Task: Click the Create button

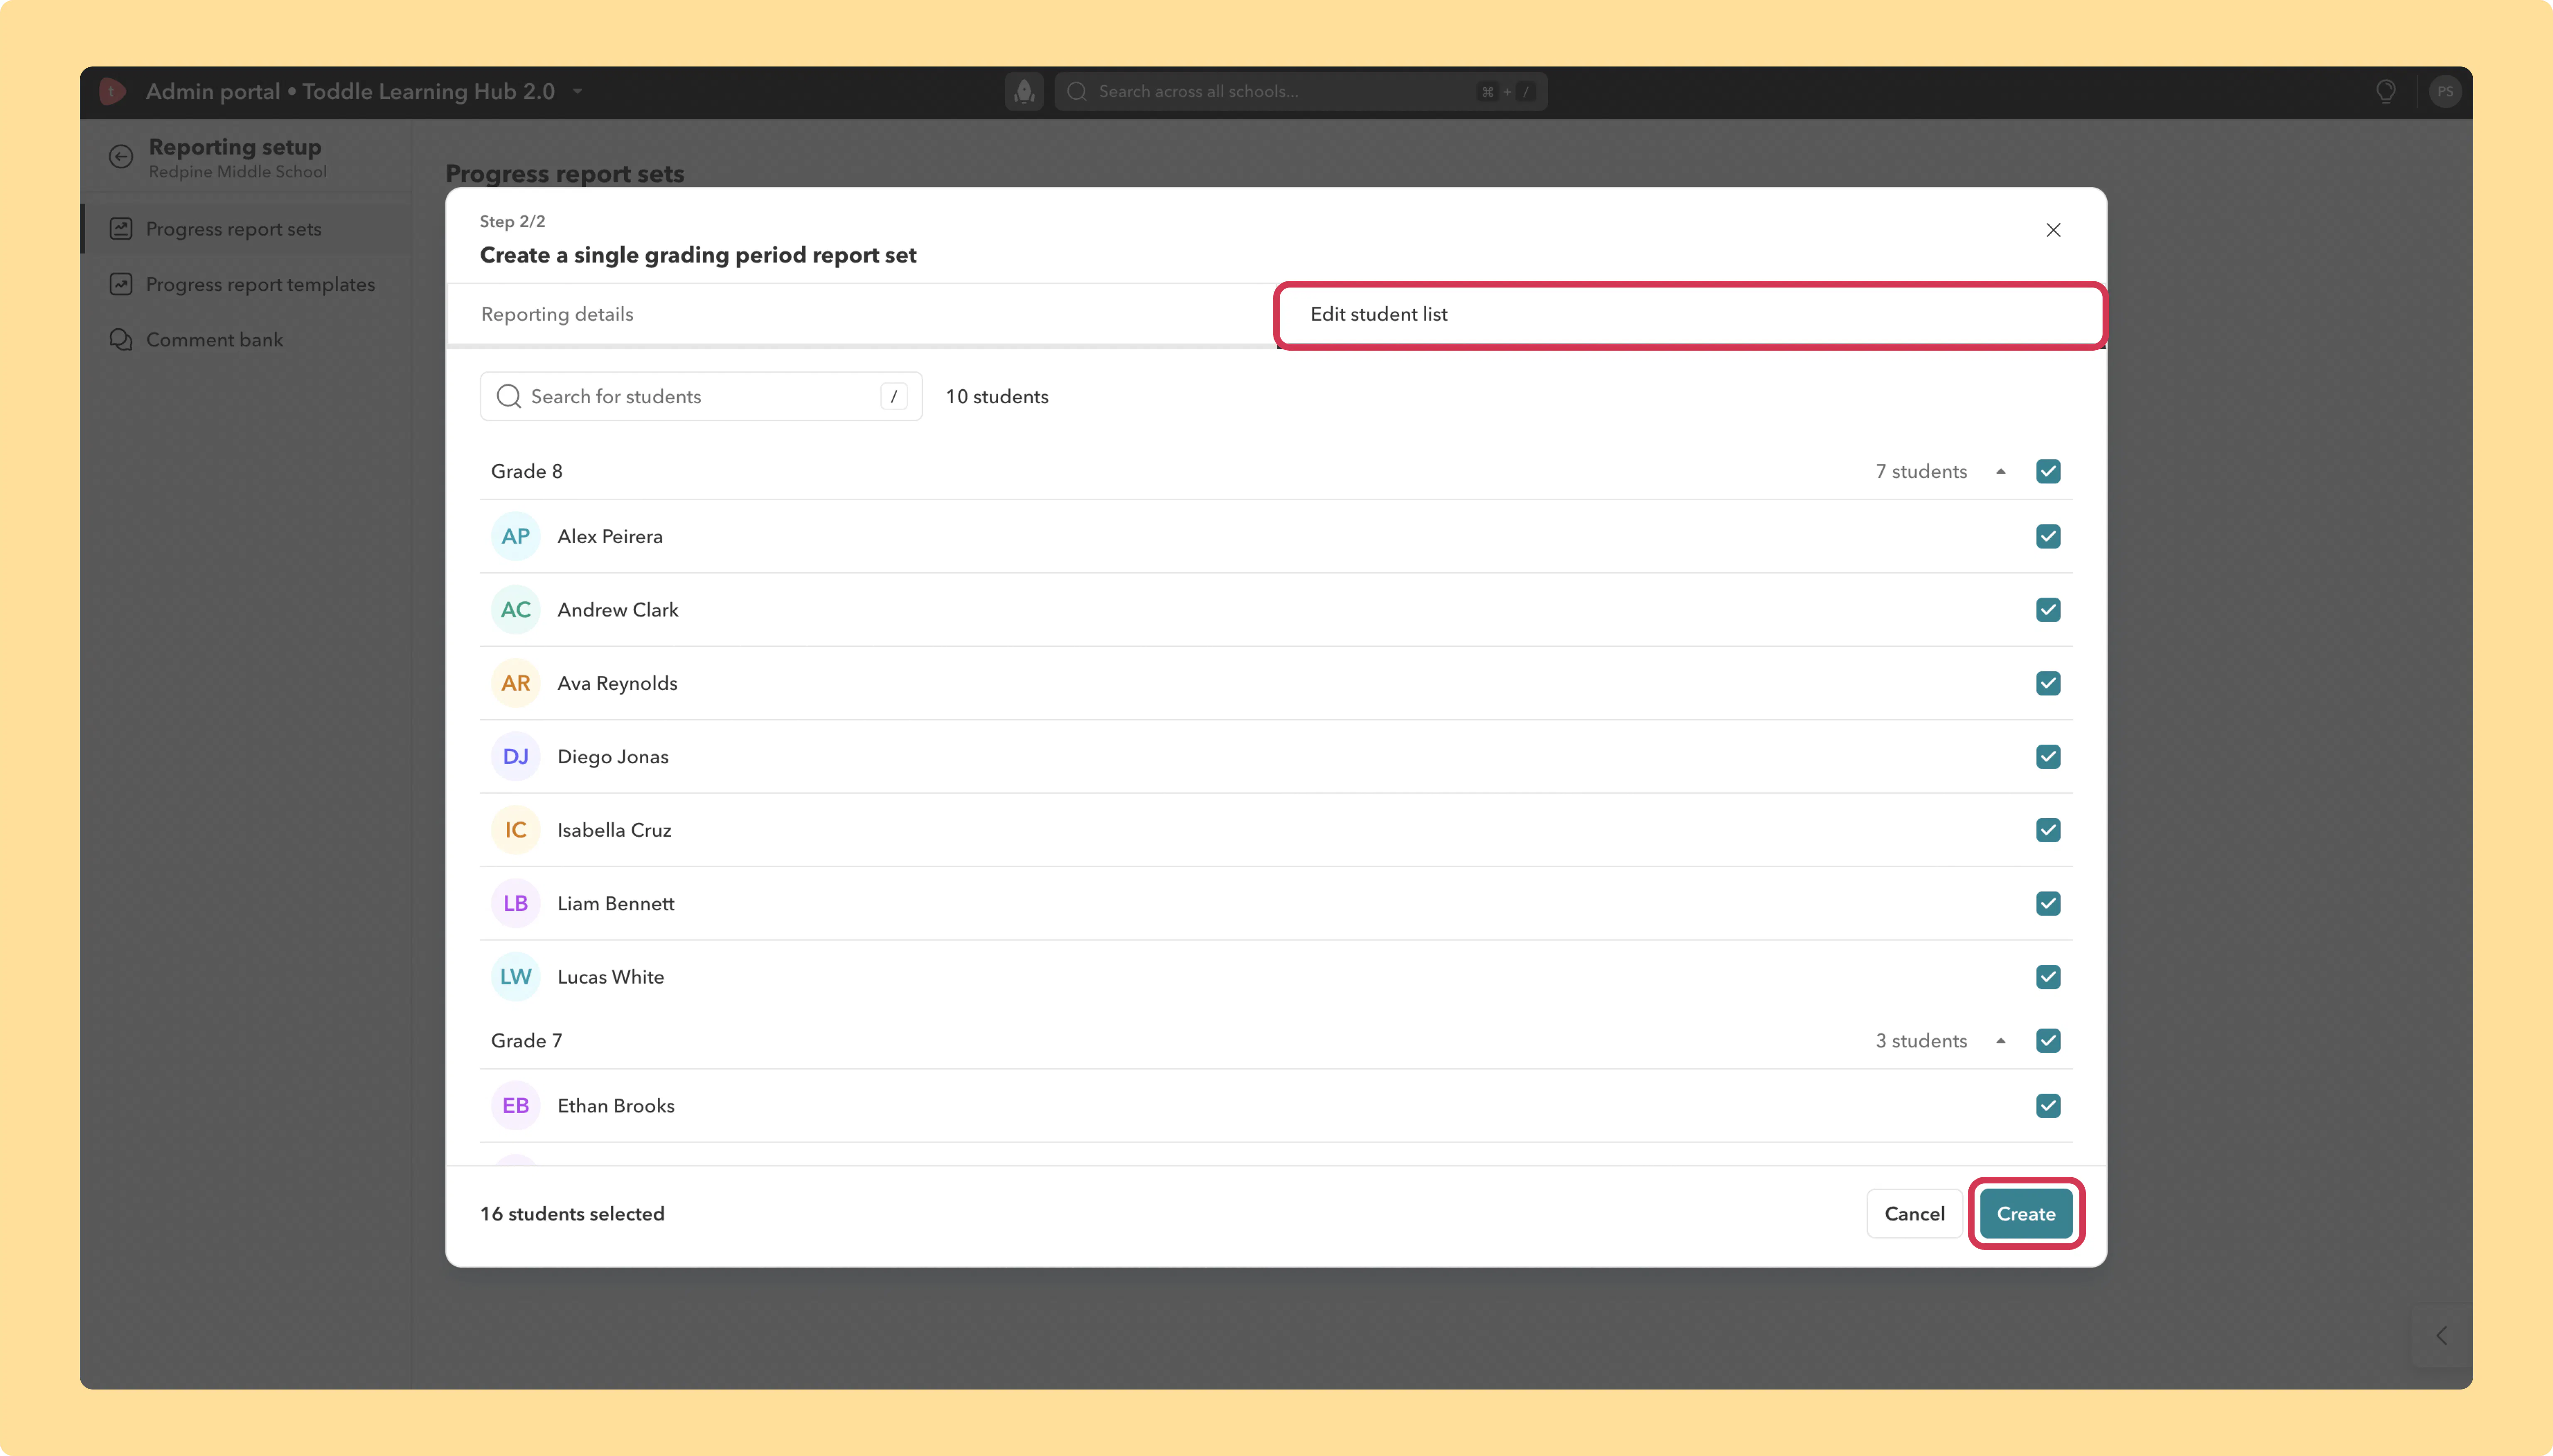Action: click(x=2026, y=1214)
